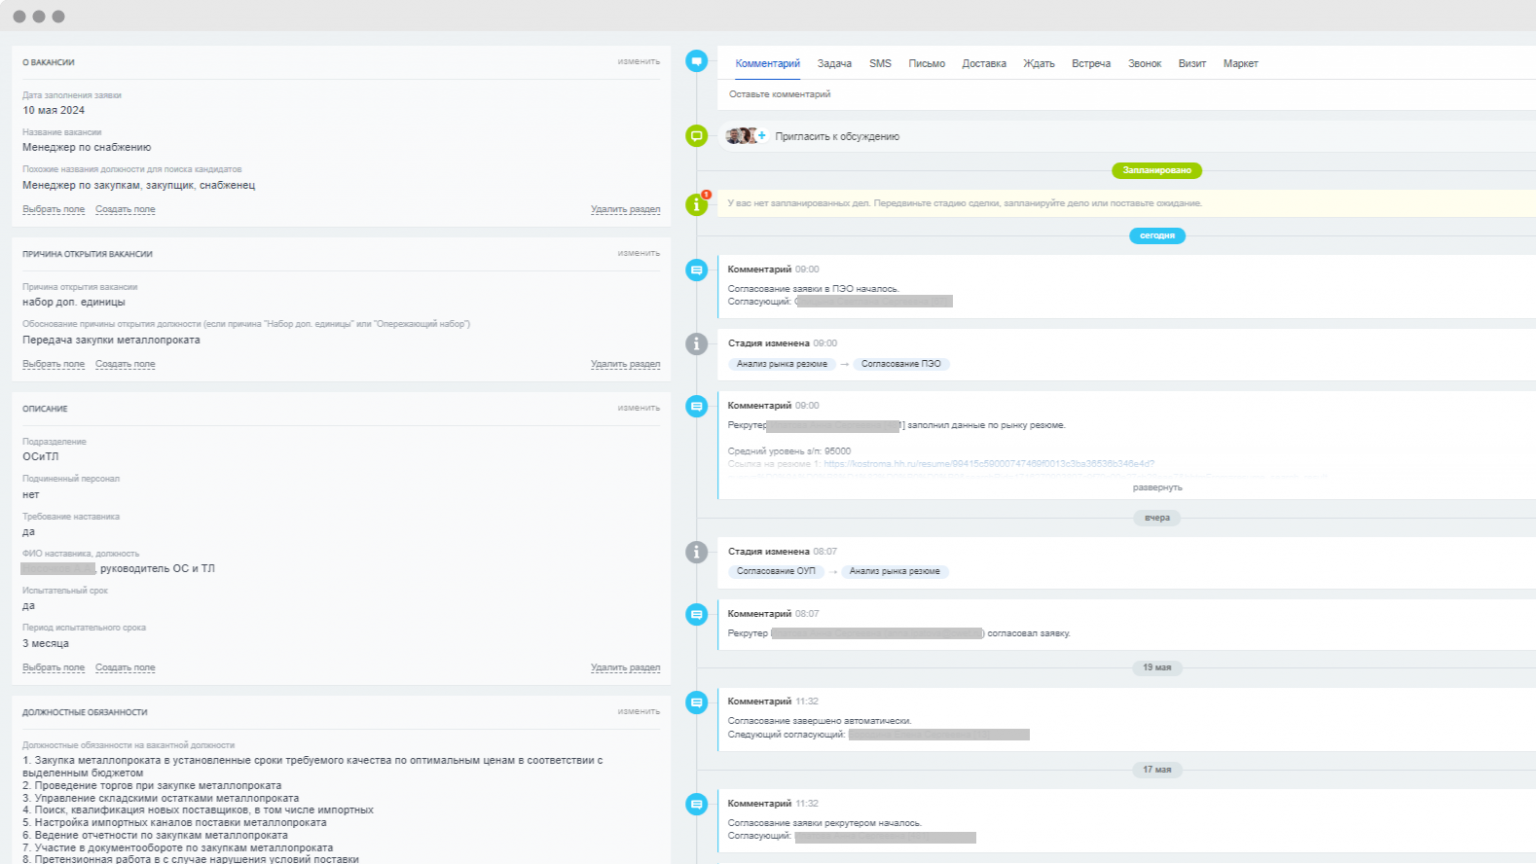This screenshot has width=1536, height=864.
Task: Click the gray info icon for Согласование ПЭО stage change
Action: [x=697, y=344]
